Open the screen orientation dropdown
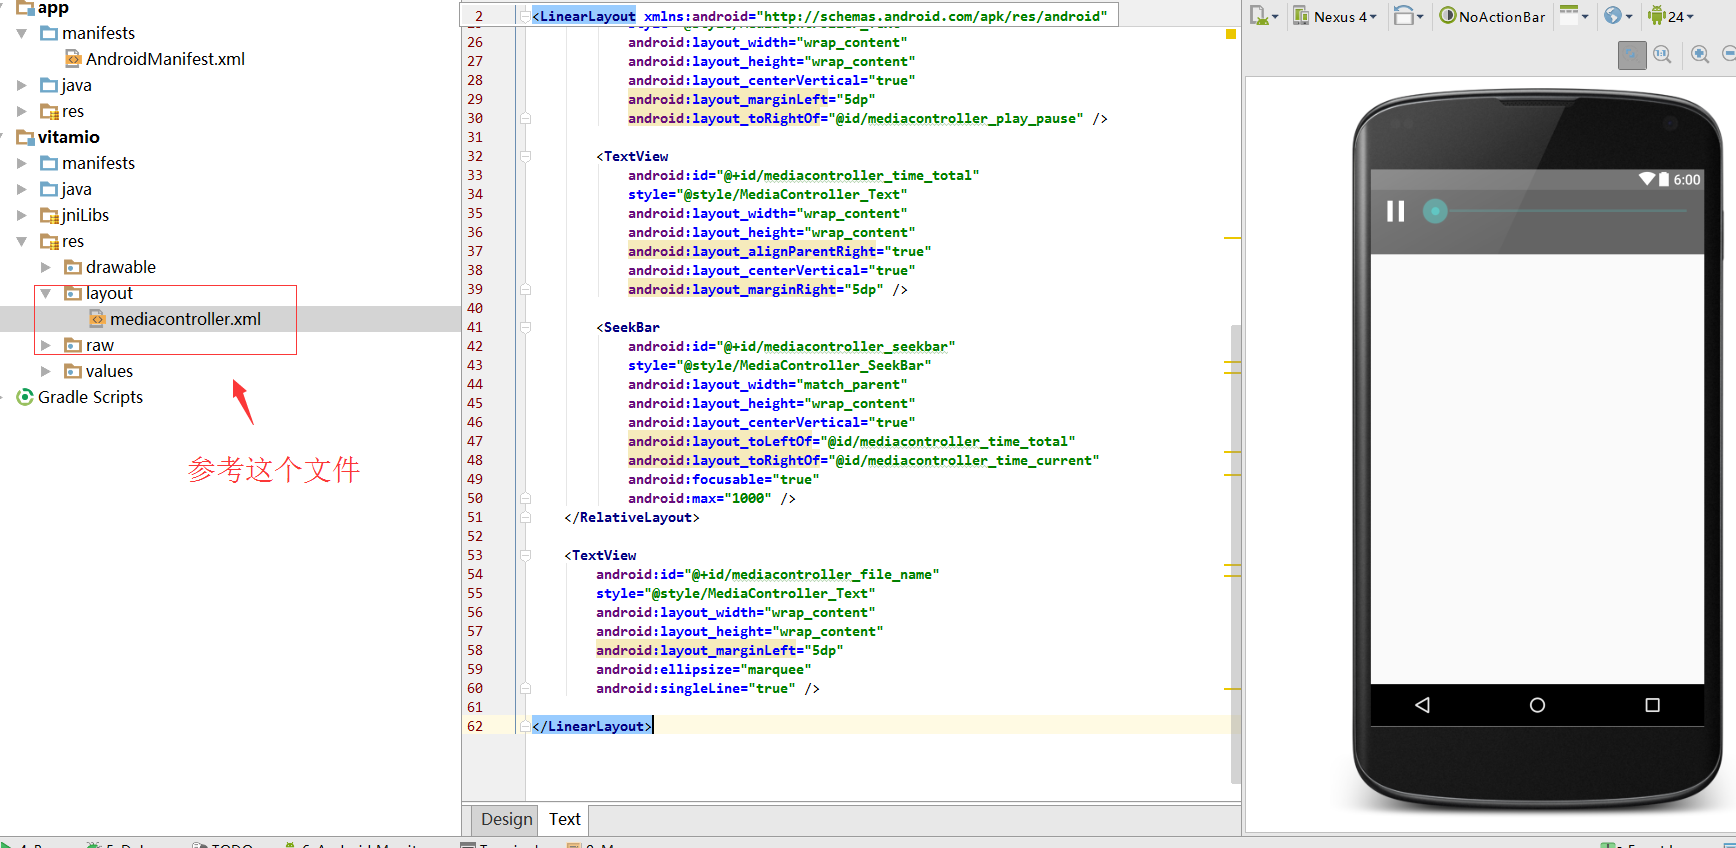1736x848 pixels. point(1408,16)
